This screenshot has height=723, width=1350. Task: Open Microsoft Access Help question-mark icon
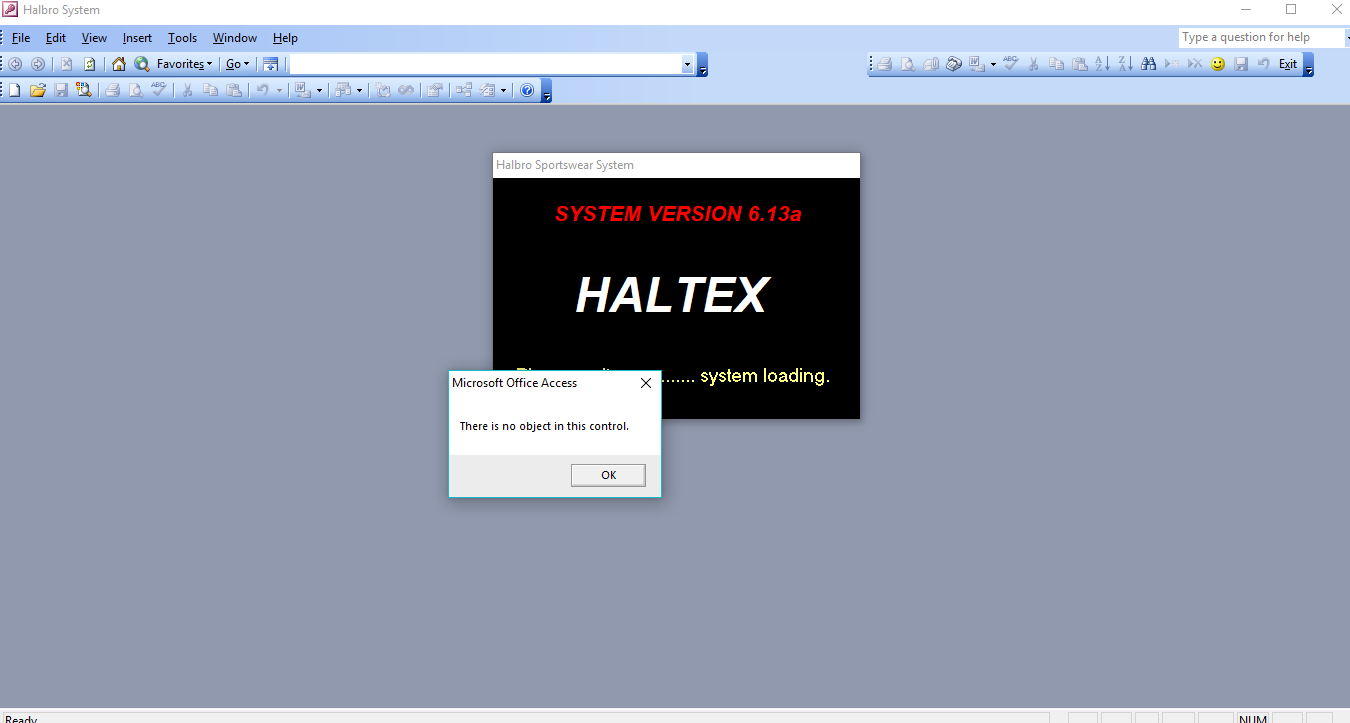(527, 90)
